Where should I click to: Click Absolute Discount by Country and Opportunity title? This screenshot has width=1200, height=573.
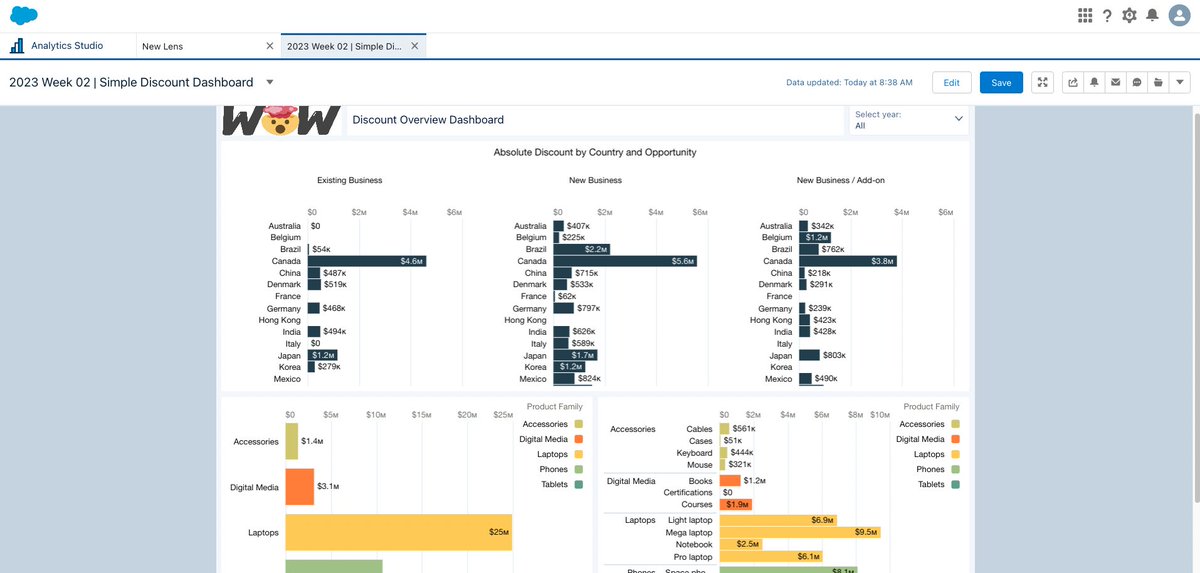[595, 152]
